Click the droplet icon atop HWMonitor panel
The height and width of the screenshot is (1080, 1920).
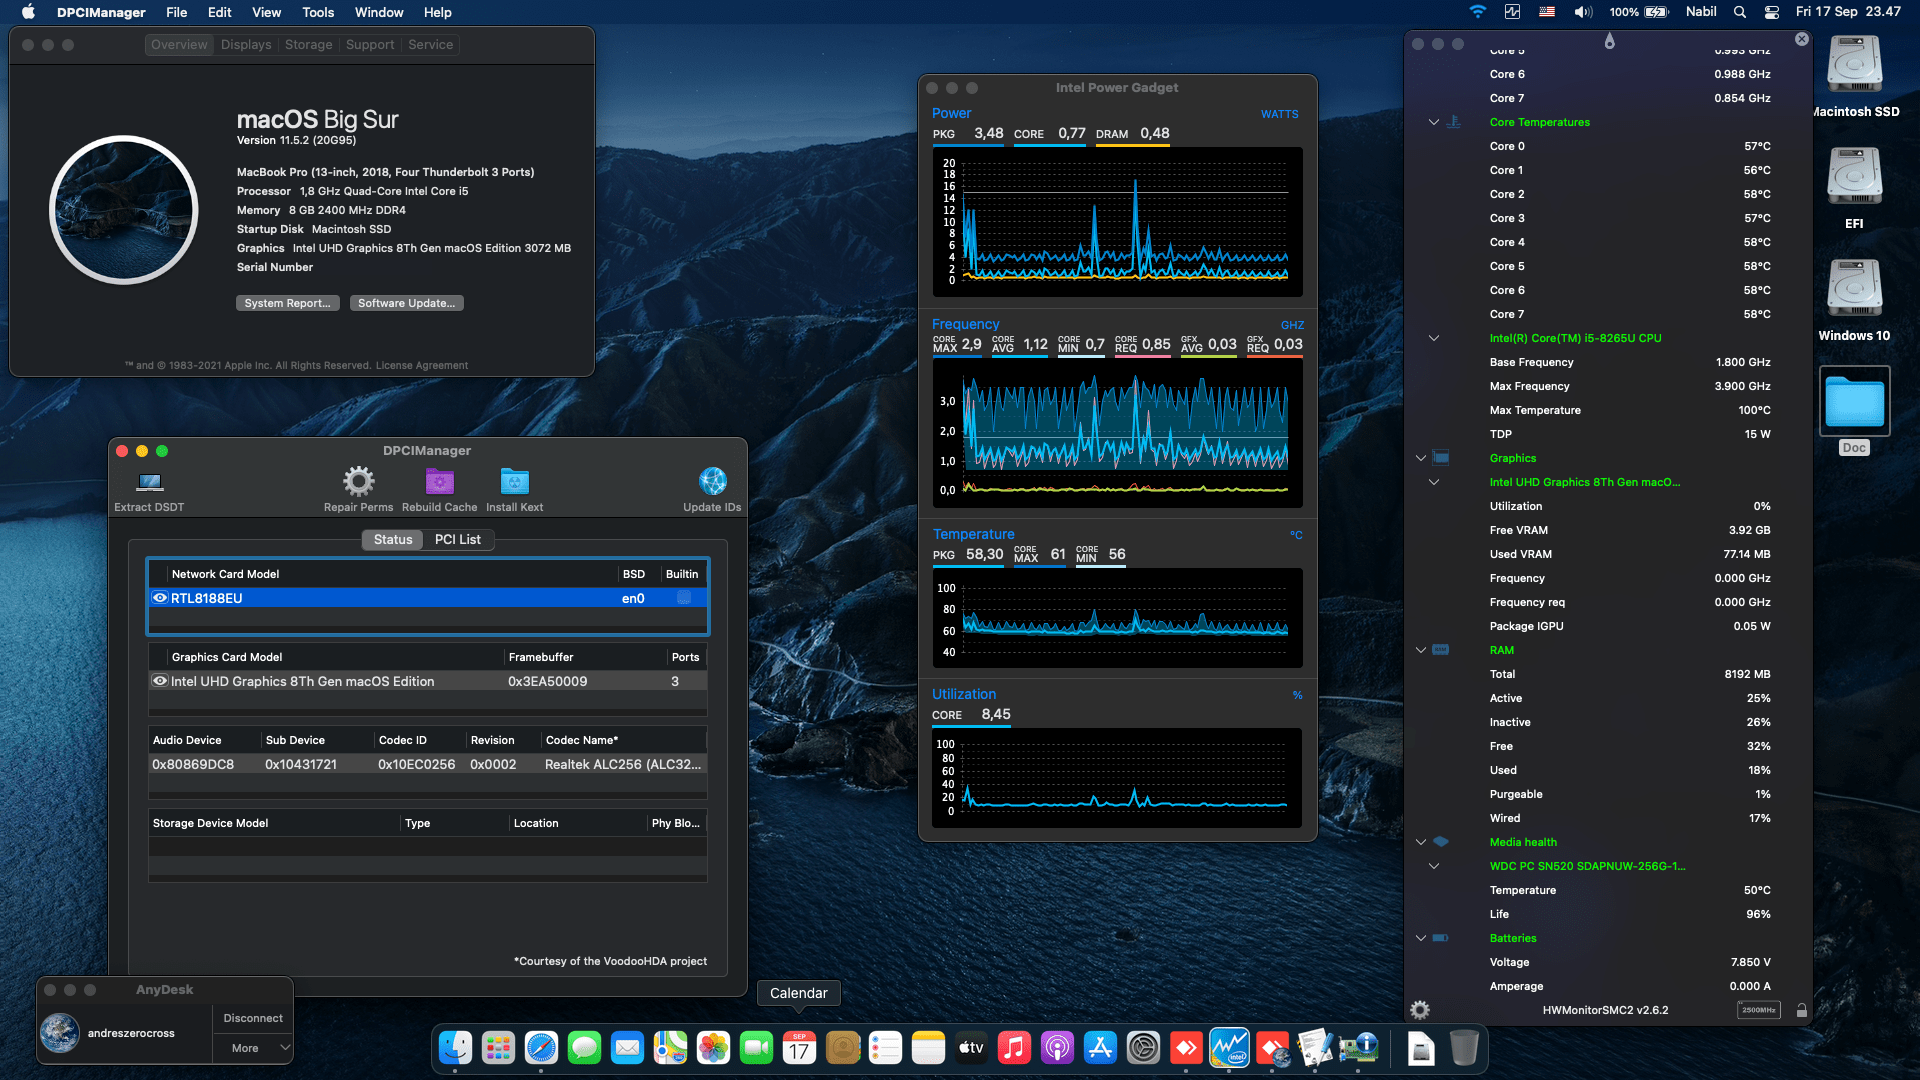1609,41
